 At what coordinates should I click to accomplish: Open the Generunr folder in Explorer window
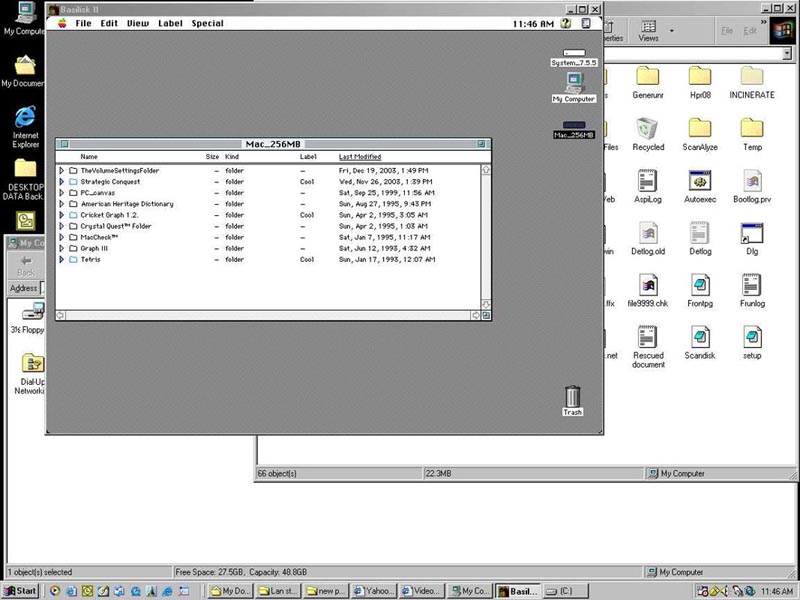[648, 83]
